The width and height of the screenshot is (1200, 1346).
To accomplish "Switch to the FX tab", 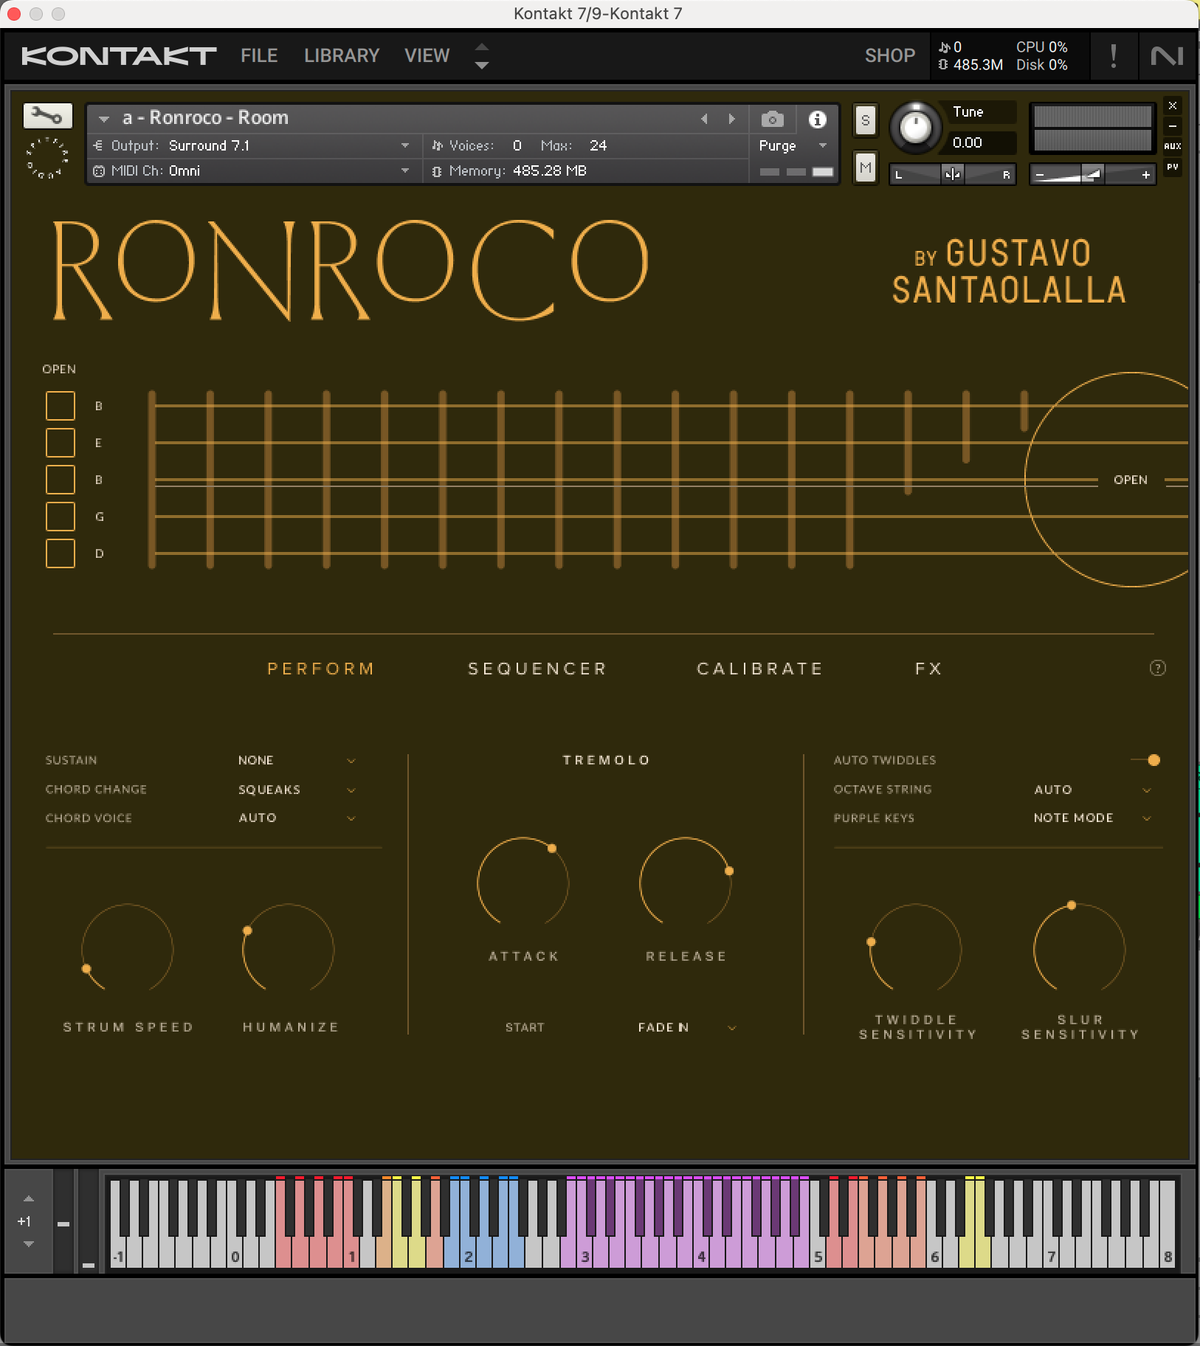I will [929, 669].
